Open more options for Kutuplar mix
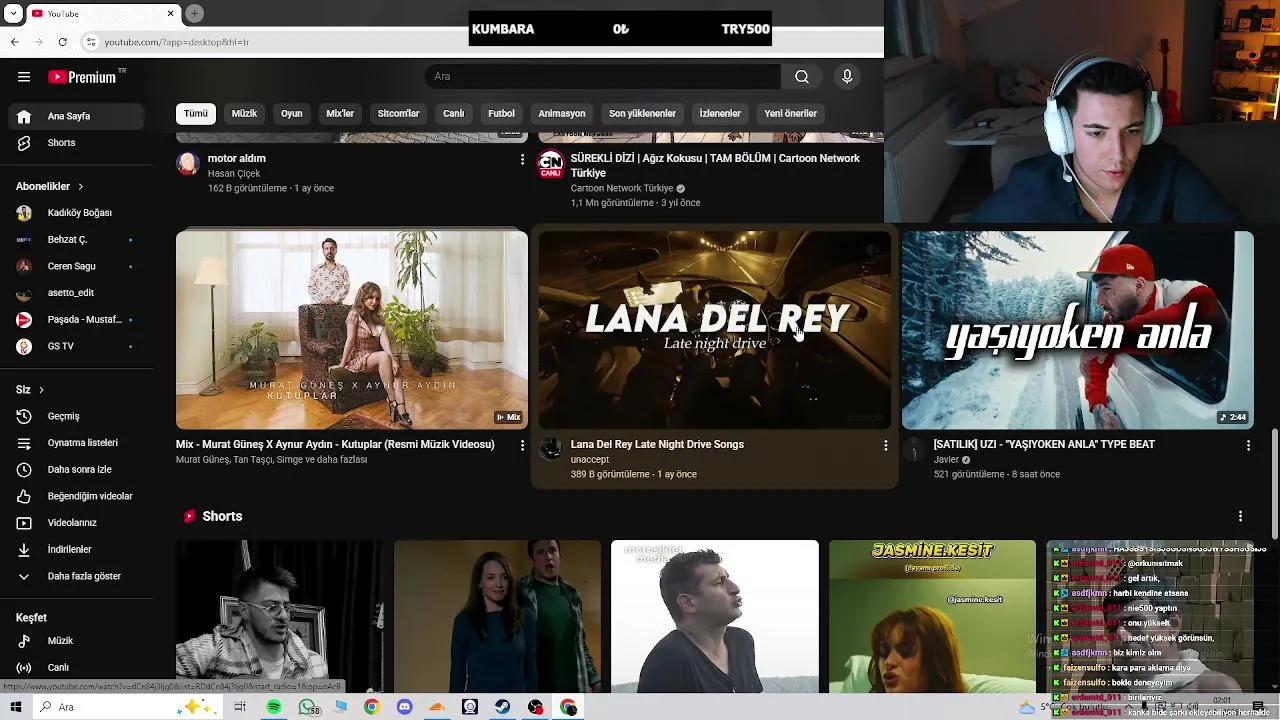 (x=522, y=446)
